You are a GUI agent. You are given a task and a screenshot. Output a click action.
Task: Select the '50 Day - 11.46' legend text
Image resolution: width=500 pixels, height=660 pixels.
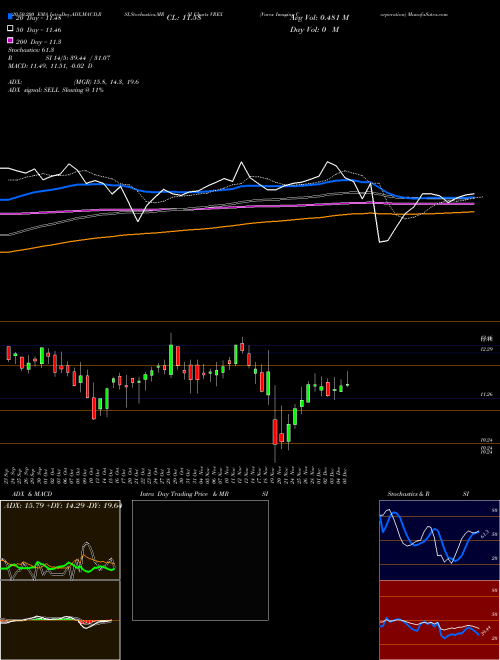(x=38, y=30)
